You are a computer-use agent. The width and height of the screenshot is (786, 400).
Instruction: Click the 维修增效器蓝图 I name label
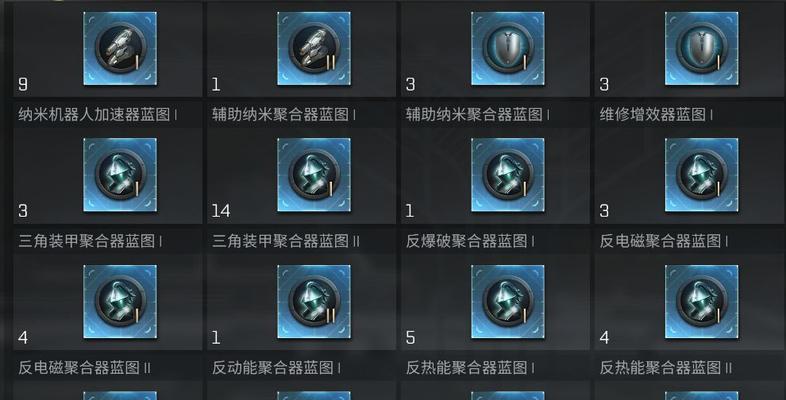[x=656, y=115]
